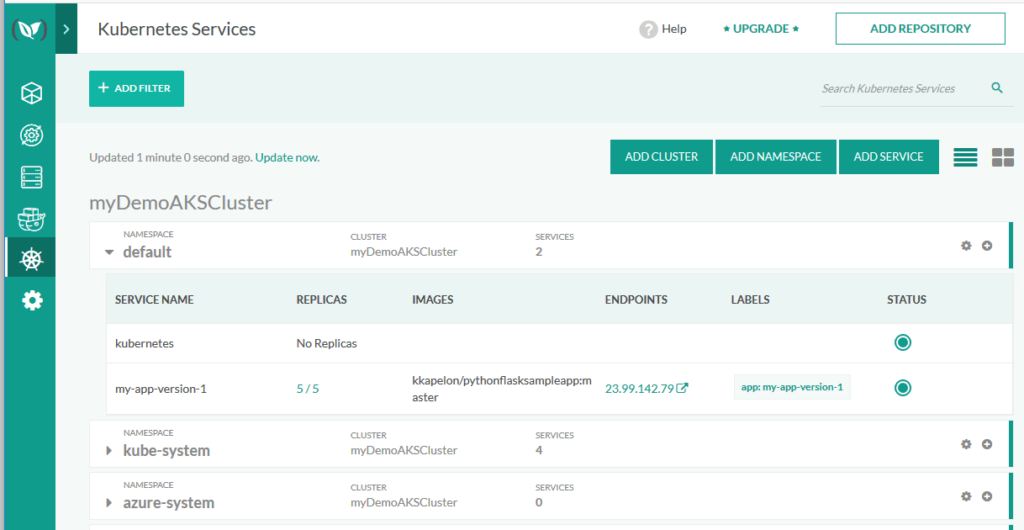The height and width of the screenshot is (530, 1024).
Task: Click plus icon for default namespace
Action: click(x=987, y=245)
